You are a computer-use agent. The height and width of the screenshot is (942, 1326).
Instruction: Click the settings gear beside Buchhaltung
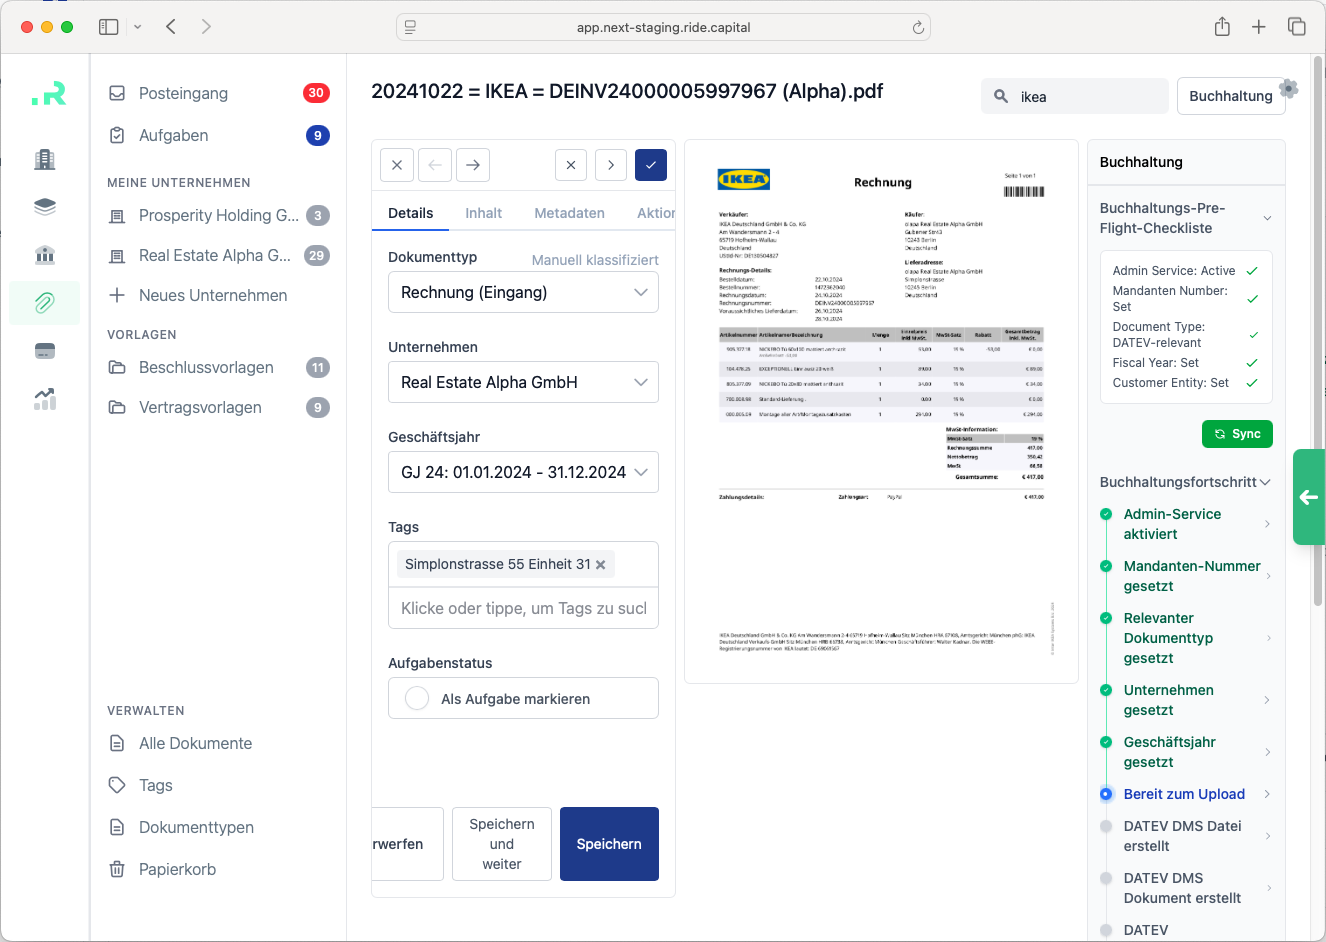point(1288,89)
